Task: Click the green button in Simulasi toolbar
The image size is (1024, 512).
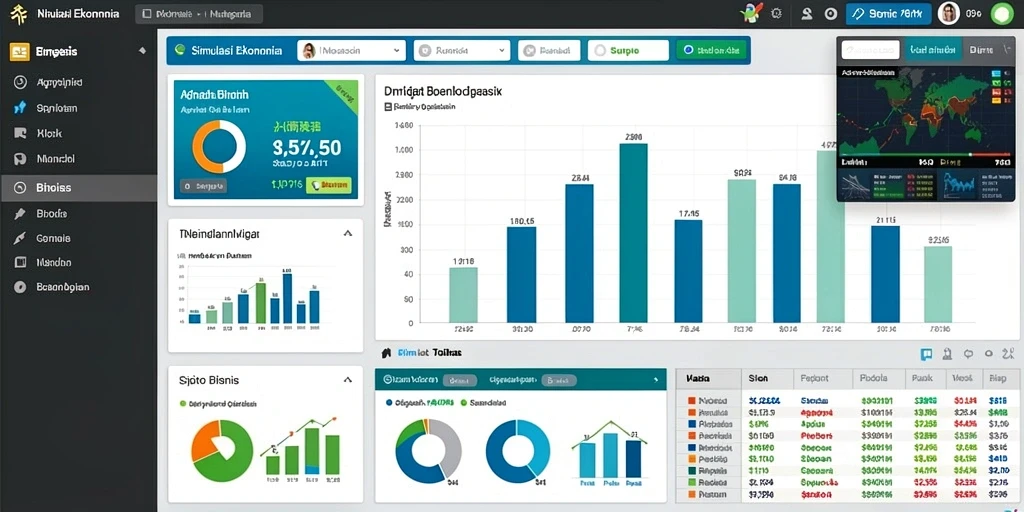Action: tap(711, 50)
